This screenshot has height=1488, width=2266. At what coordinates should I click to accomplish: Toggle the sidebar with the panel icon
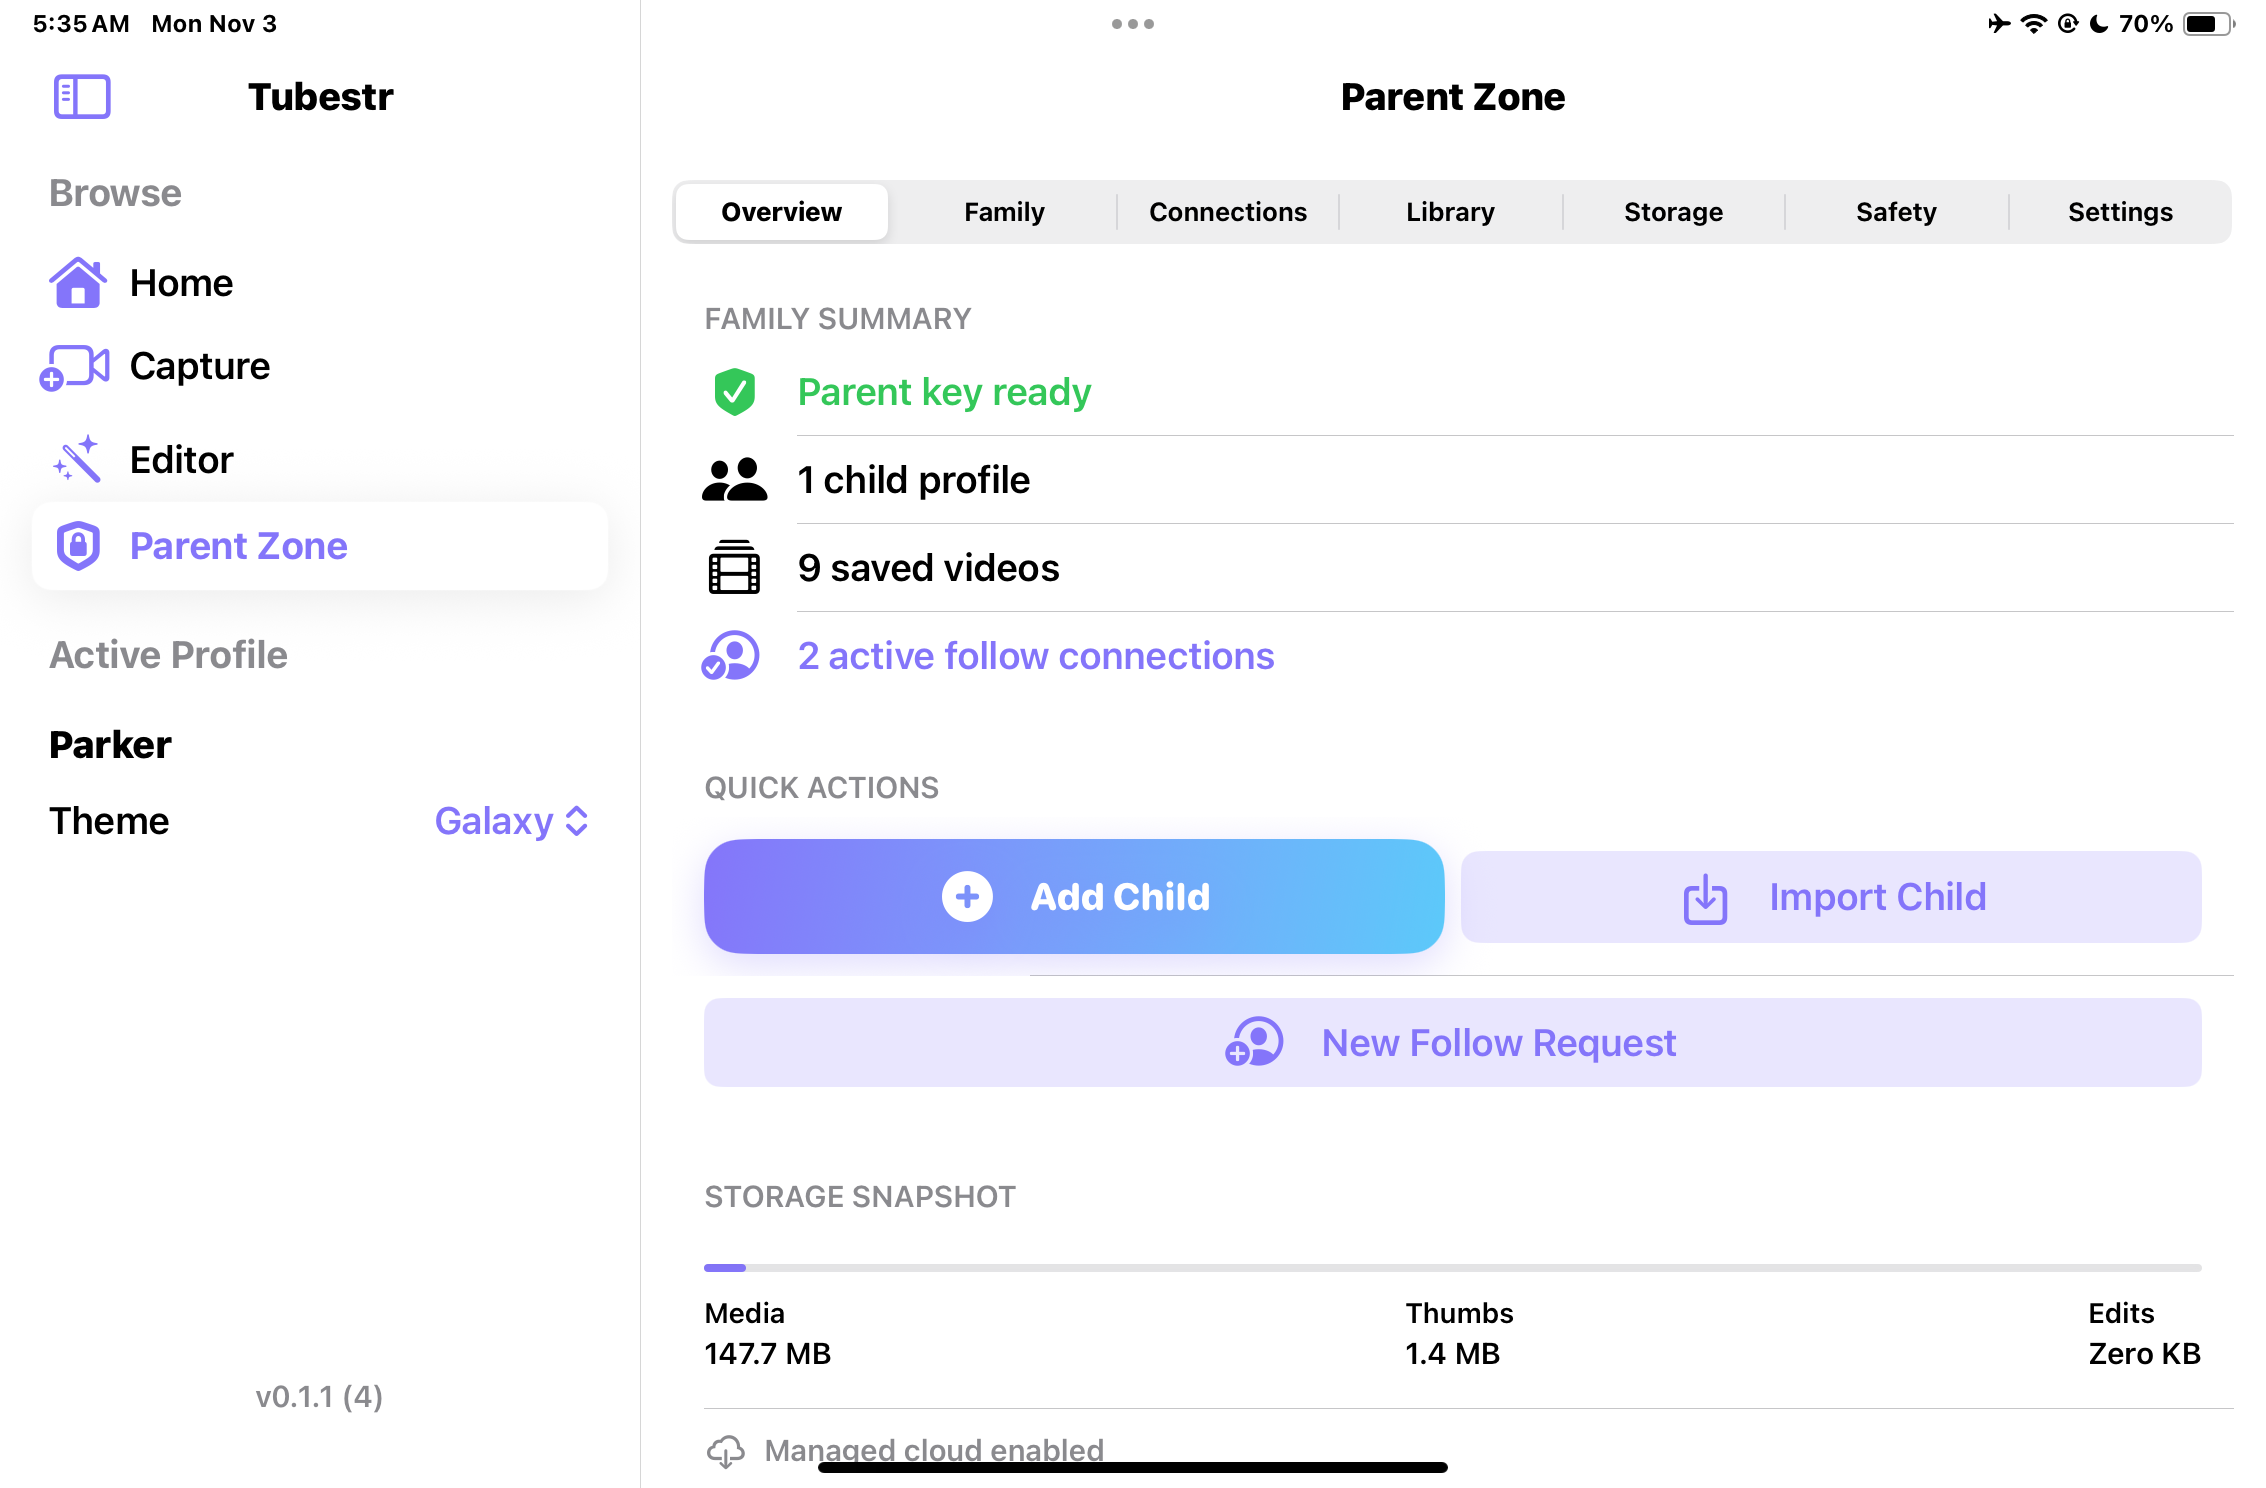(x=81, y=96)
